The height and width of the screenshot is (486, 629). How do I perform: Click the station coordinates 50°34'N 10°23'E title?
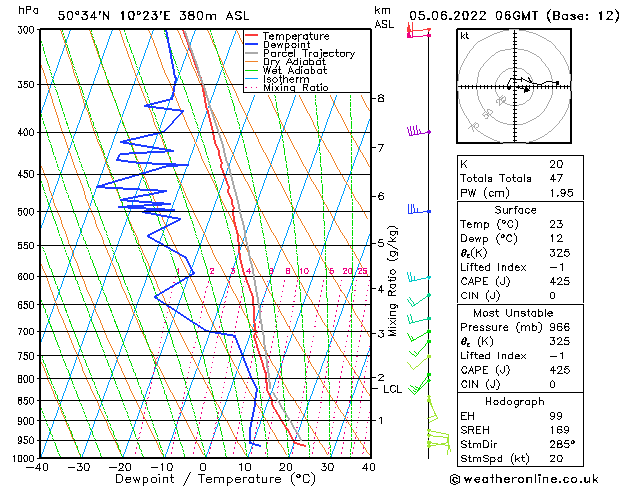(x=114, y=16)
